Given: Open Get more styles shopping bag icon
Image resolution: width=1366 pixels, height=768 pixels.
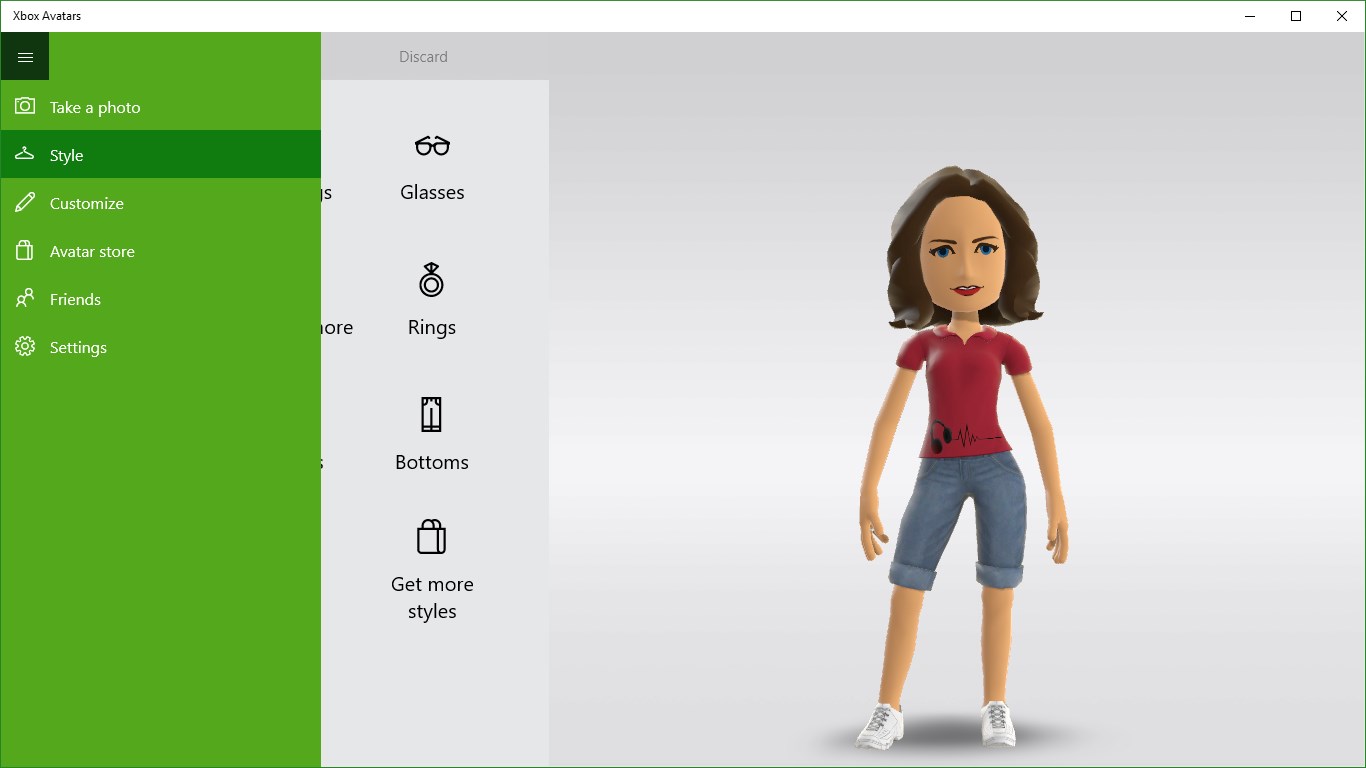Looking at the screenshot, I should [x=432, y=536].
